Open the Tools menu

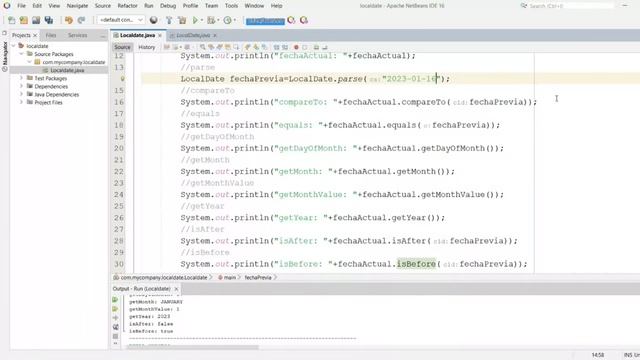[231, 6]
